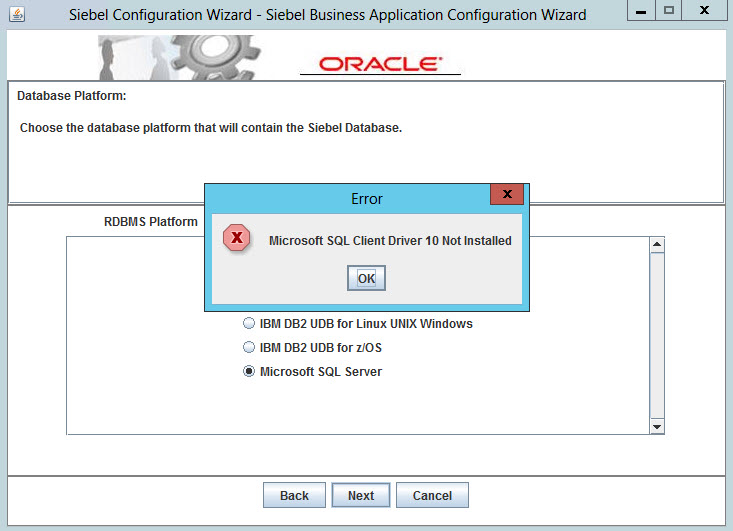Select the Microsoft SQL Server radio button

tap(249, 372)
